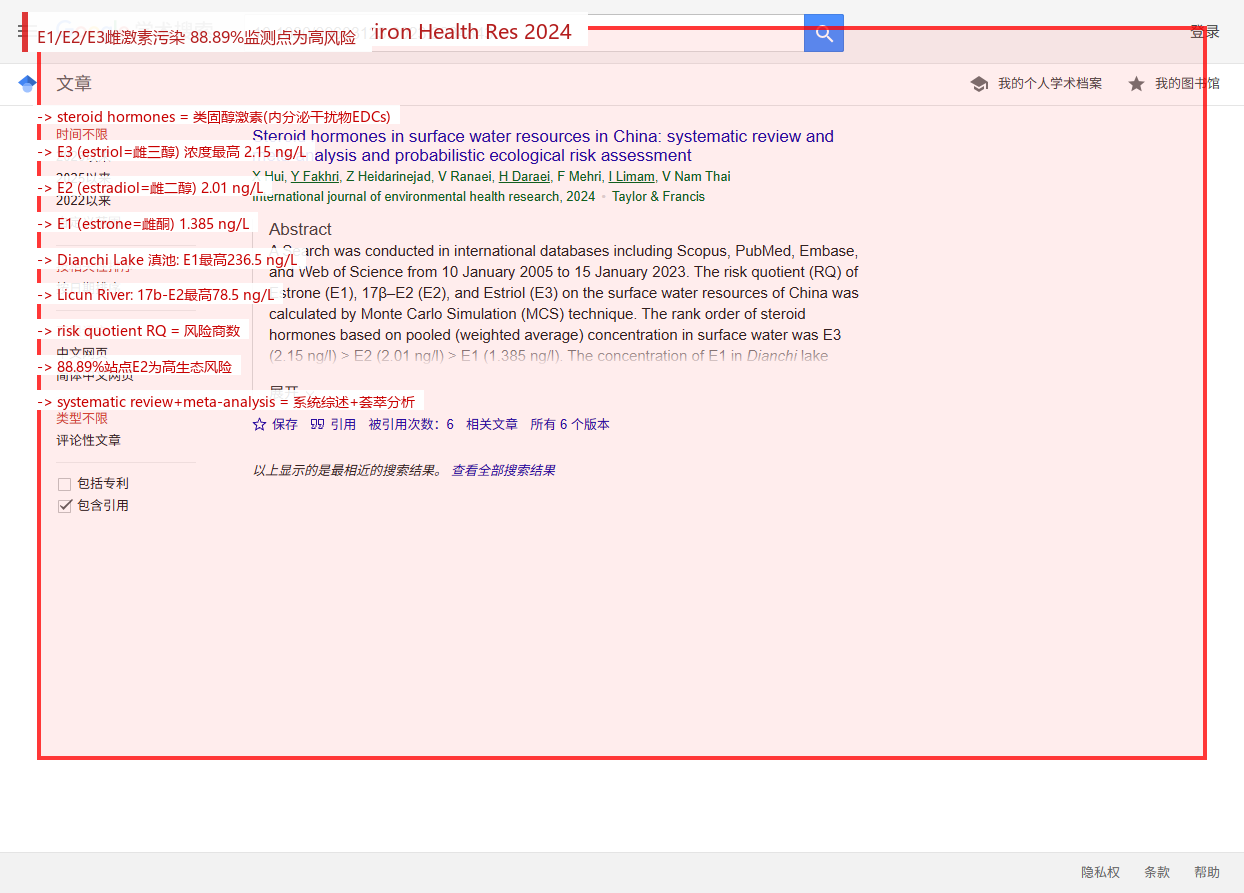Viewport: 1244px width, 893px height.
Task: Click the Abstract heading text
Action: pos(300,229)
